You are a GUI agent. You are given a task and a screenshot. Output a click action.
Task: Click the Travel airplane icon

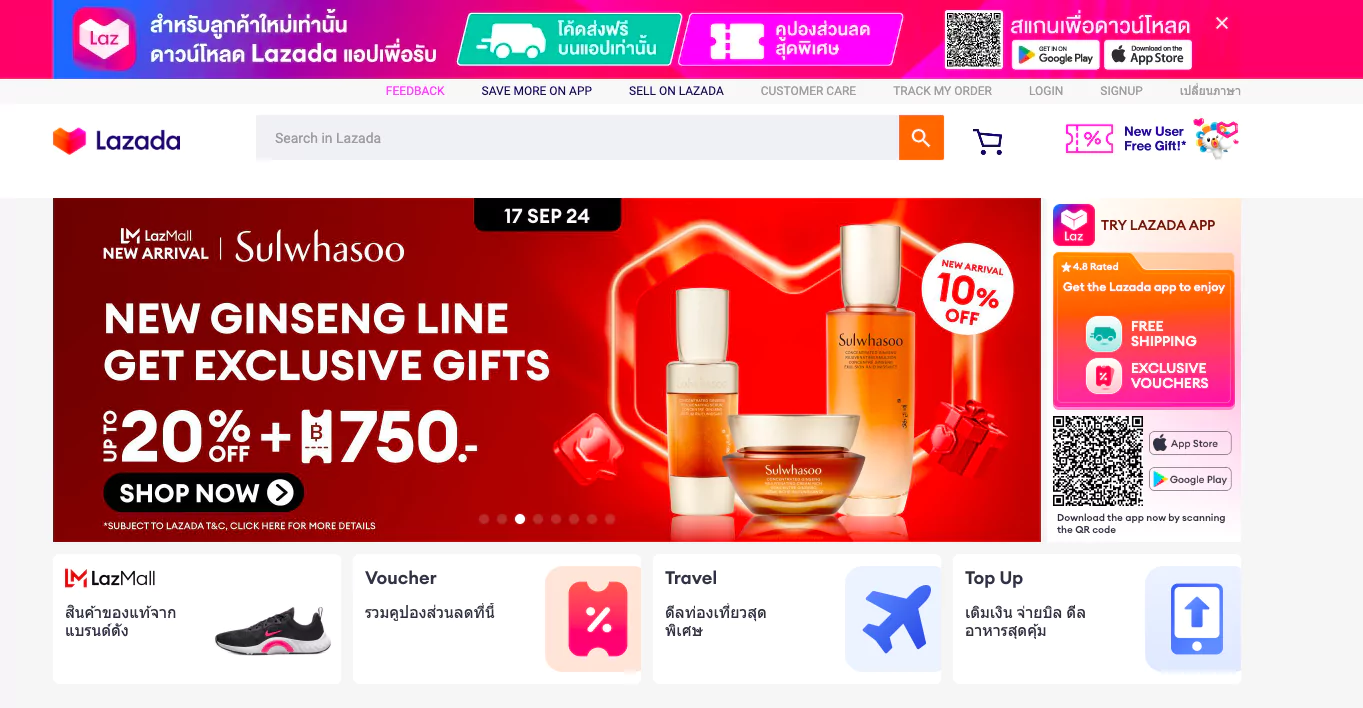click(897, 619)
